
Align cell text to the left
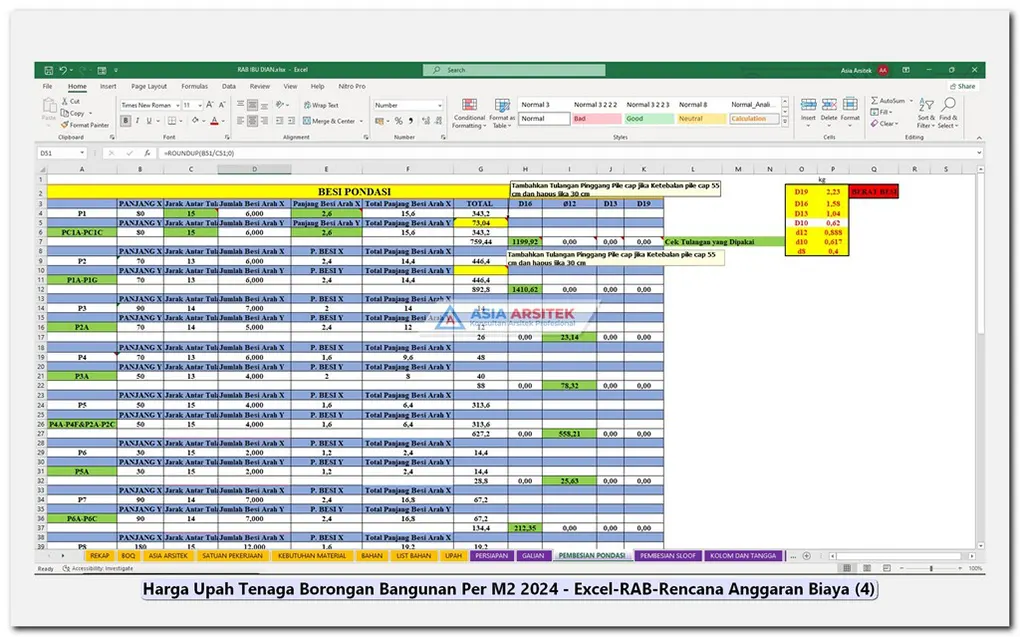[241, 121]
